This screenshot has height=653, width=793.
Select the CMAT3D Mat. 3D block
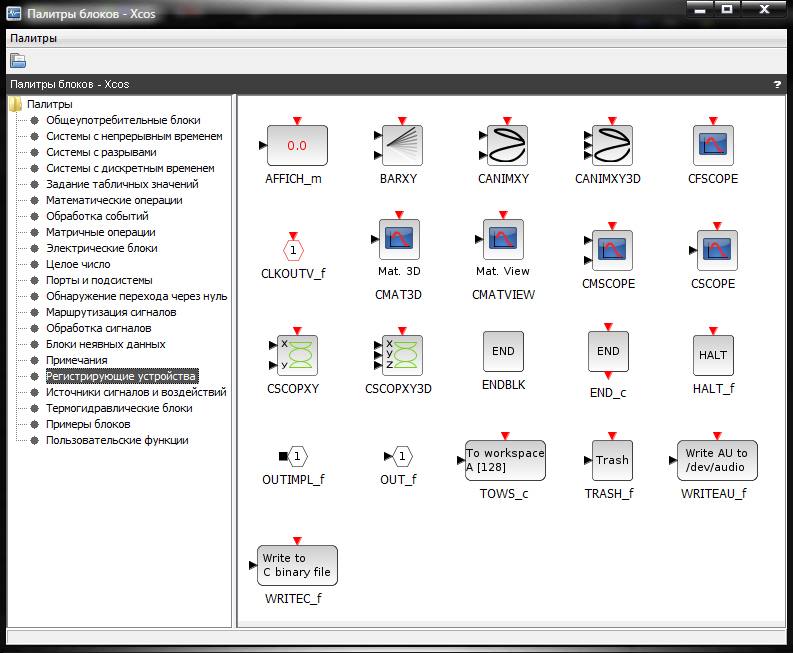coord(399,239)
